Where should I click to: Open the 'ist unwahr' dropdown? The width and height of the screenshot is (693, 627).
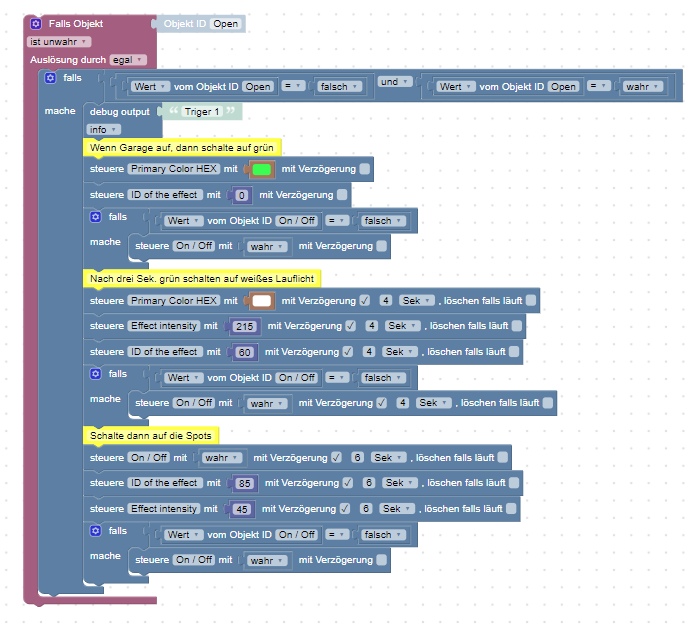click(x=59, y=42)
